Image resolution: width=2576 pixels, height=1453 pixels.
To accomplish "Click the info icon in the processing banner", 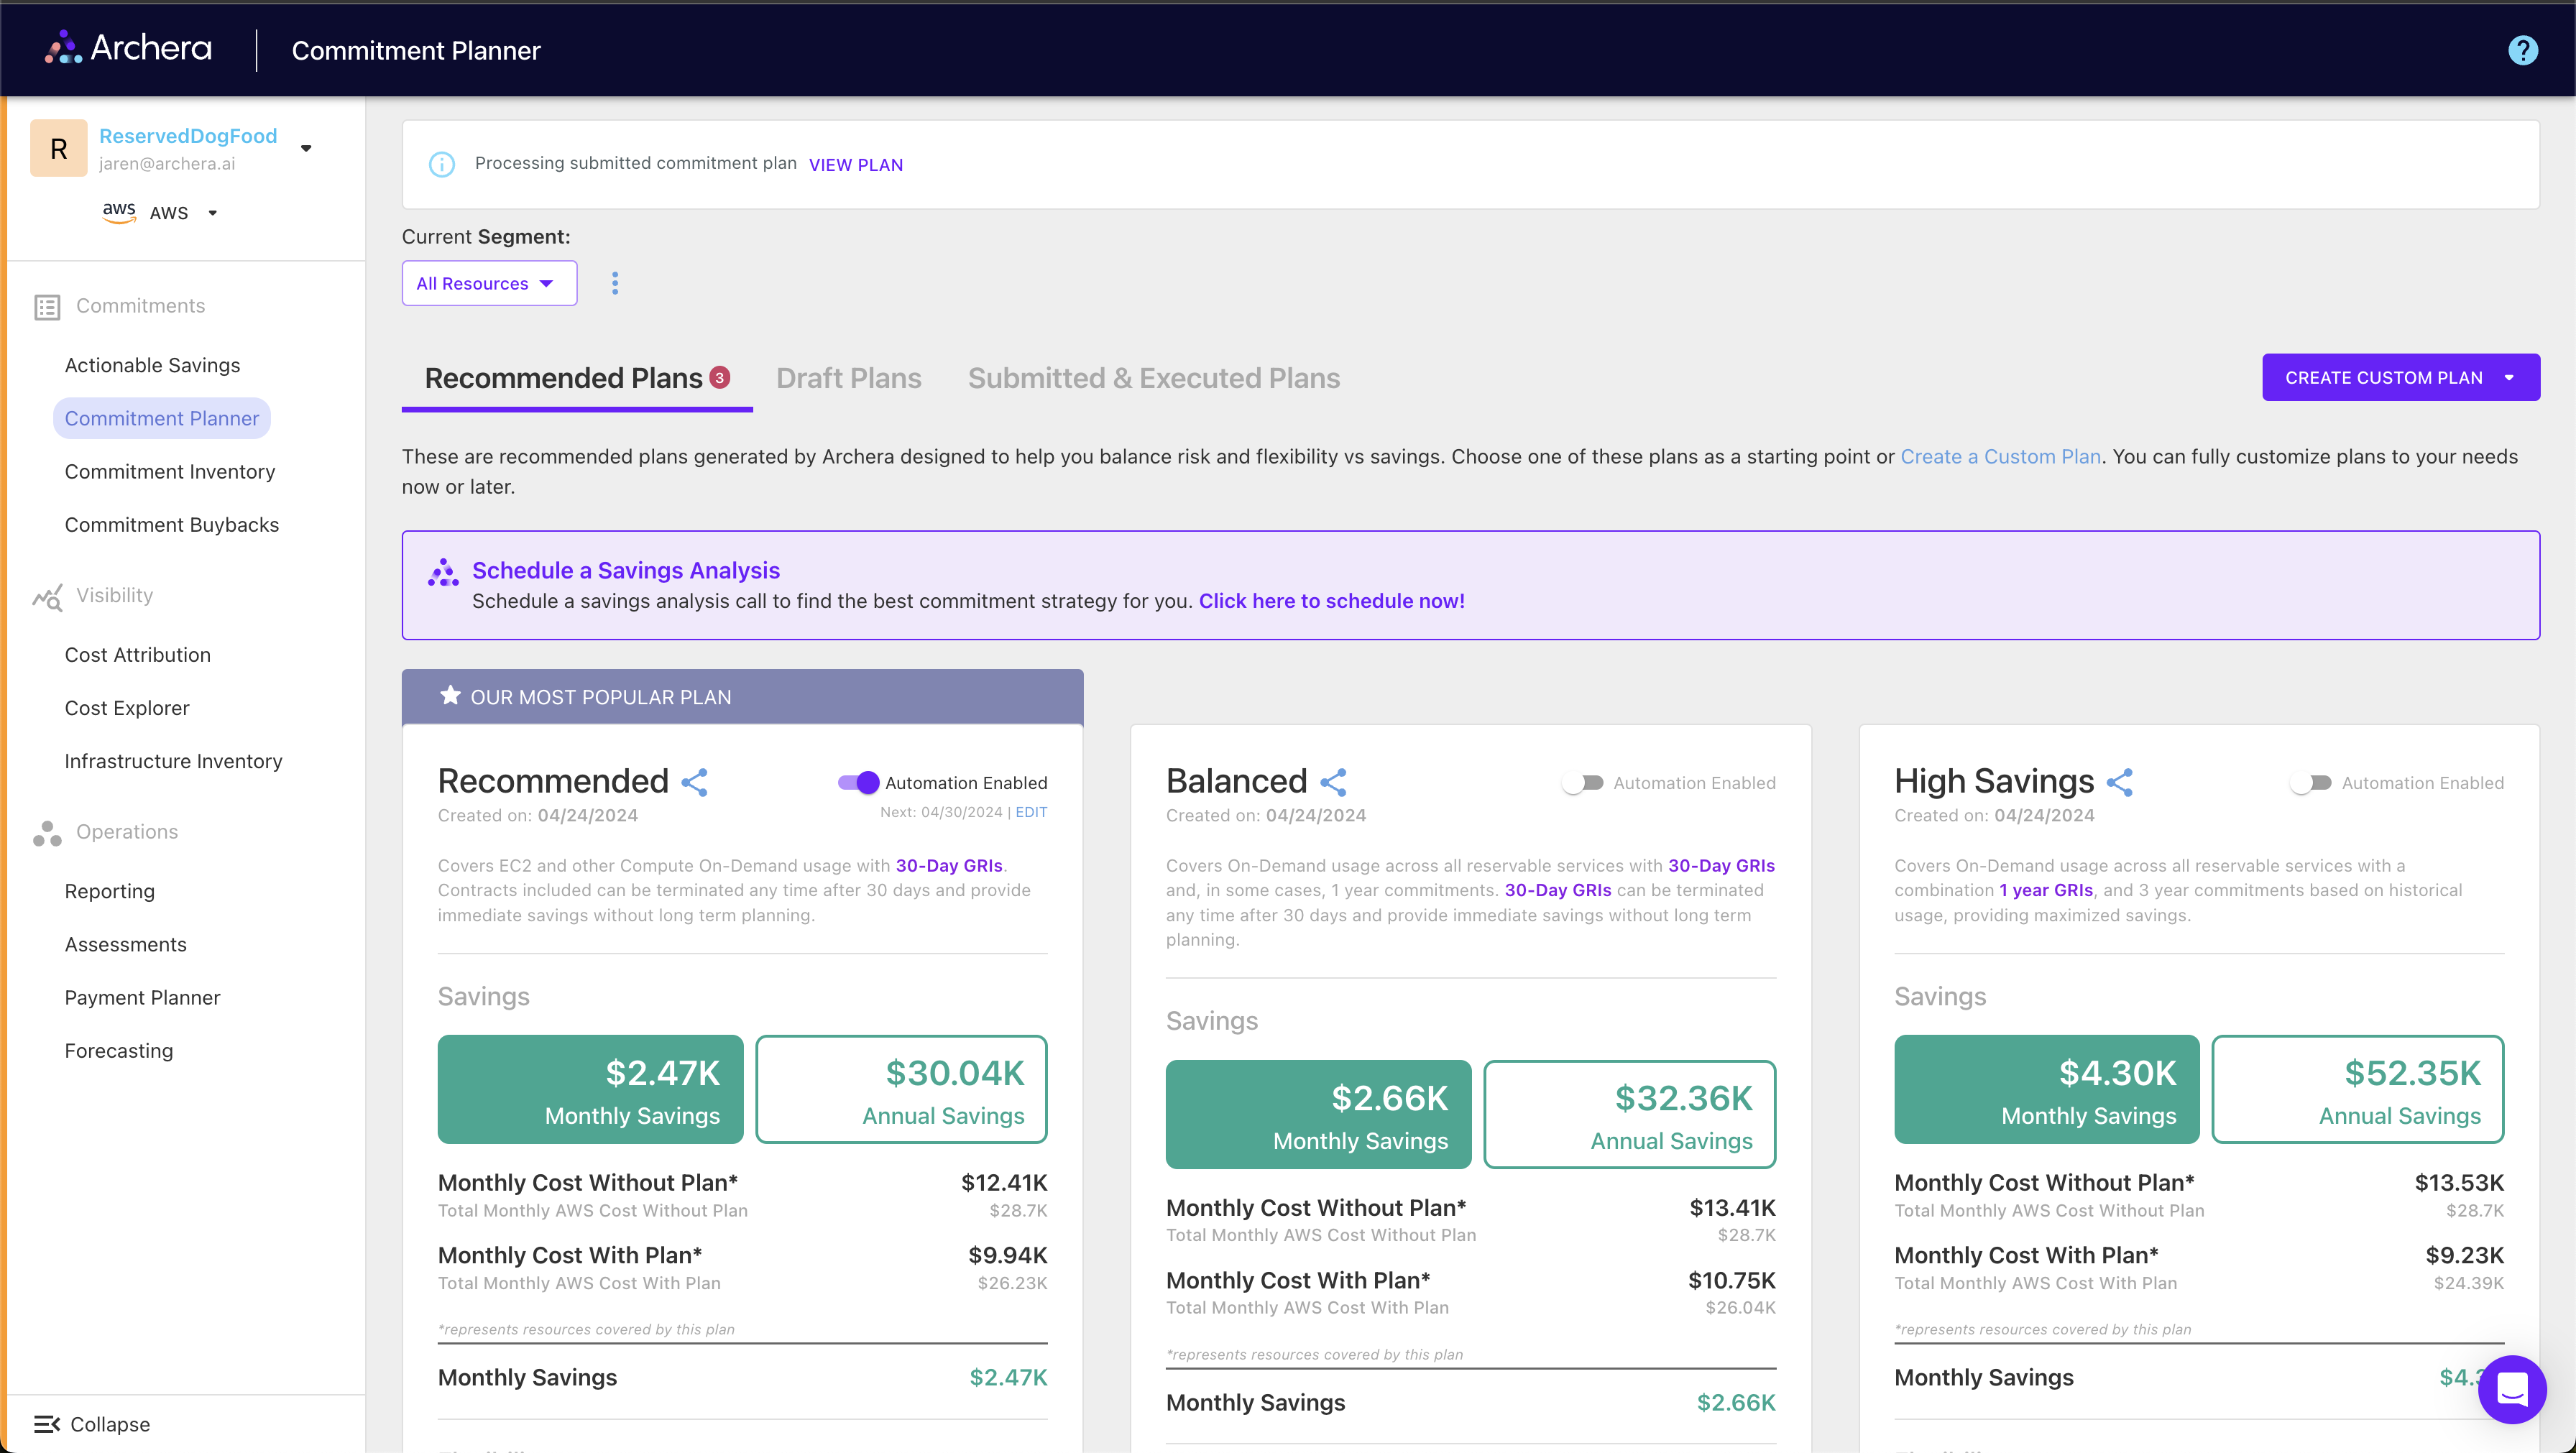I will (441, 164).
